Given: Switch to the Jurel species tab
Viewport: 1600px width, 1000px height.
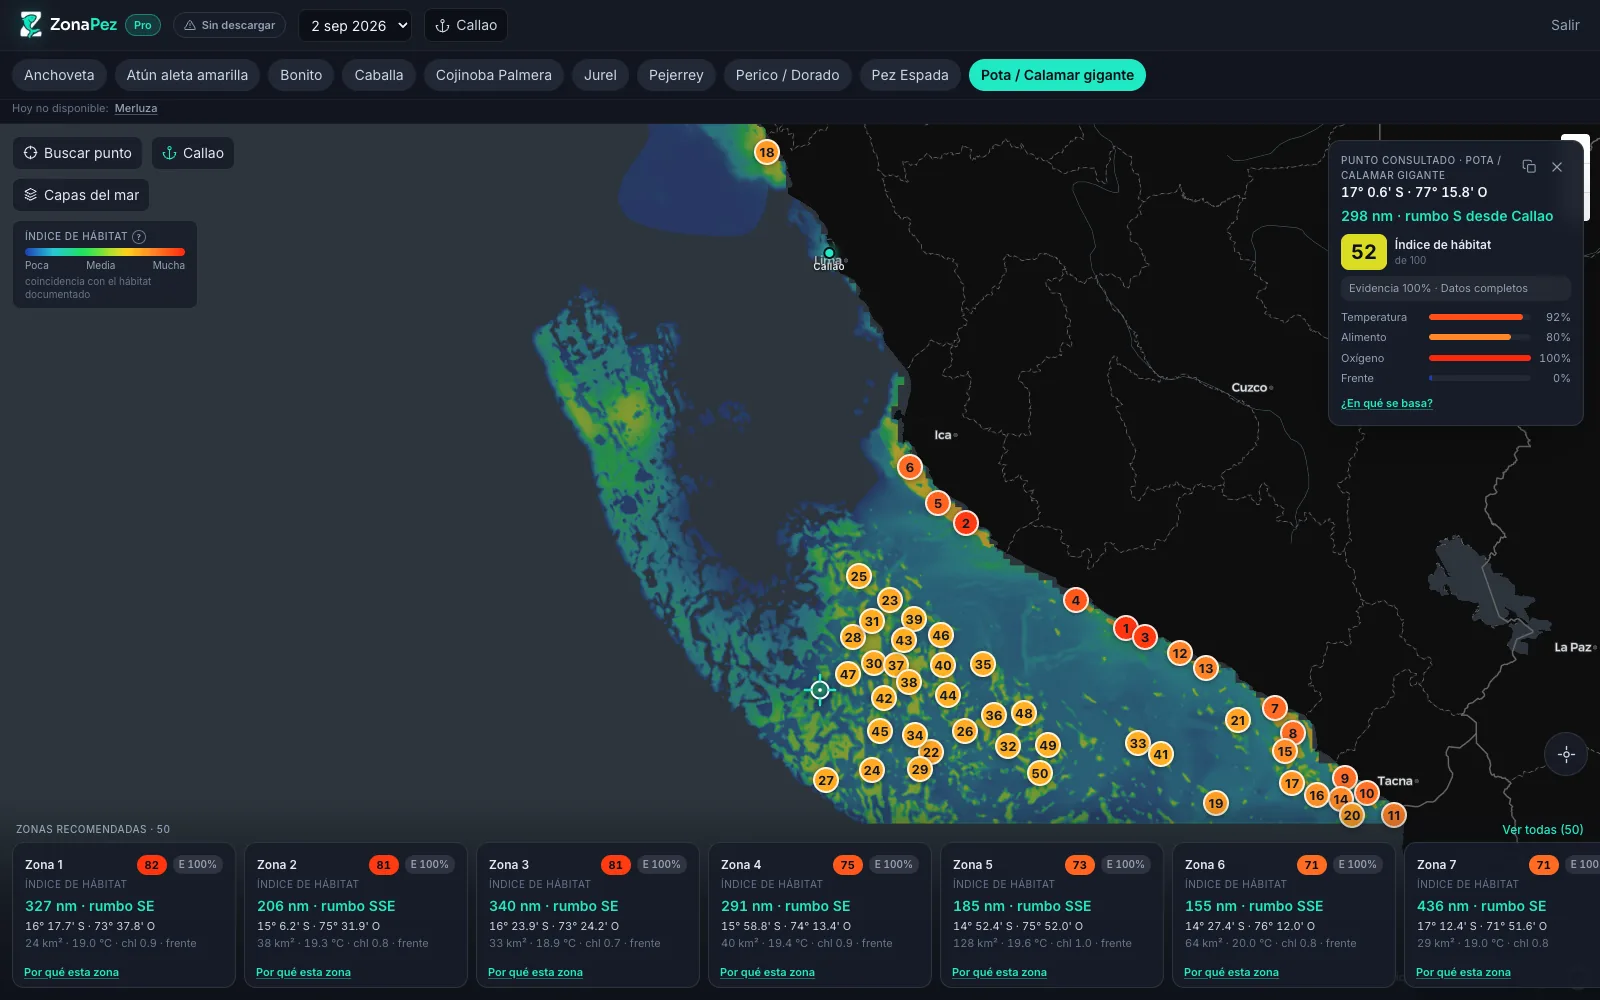Looking at the screenshot, I should pyautogui.click(x=600, y=75).
